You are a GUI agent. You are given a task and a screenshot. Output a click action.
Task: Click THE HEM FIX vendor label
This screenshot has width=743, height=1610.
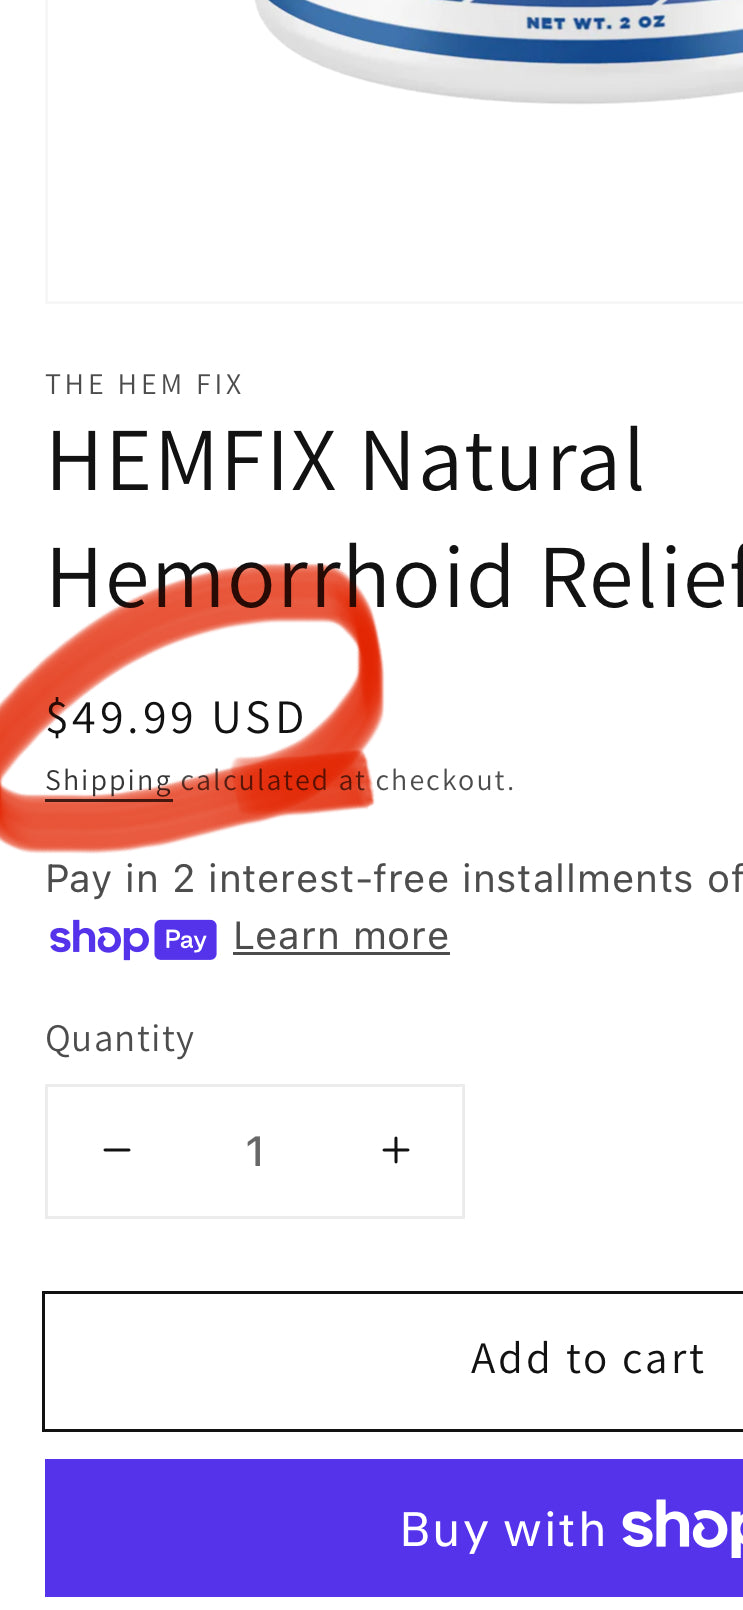pyautogui.click(x=145, y=384)
